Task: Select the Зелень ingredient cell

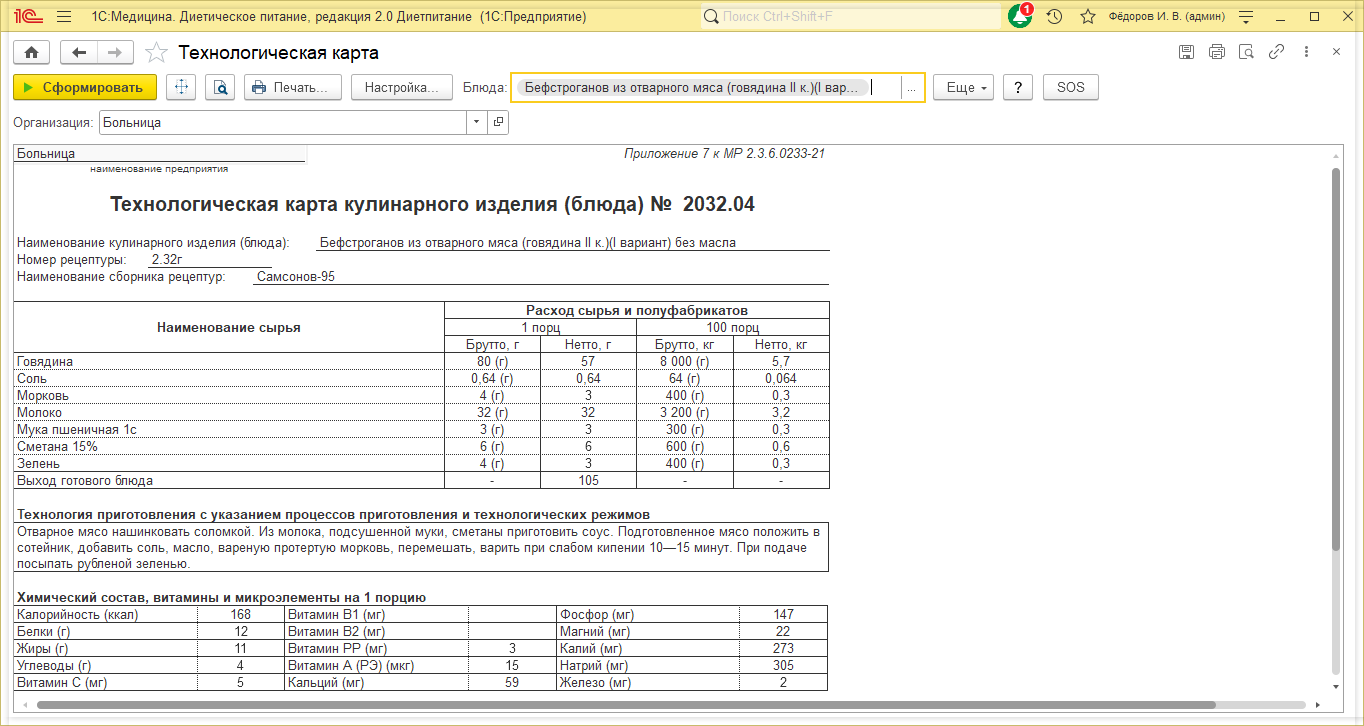Action: point(229,463)
